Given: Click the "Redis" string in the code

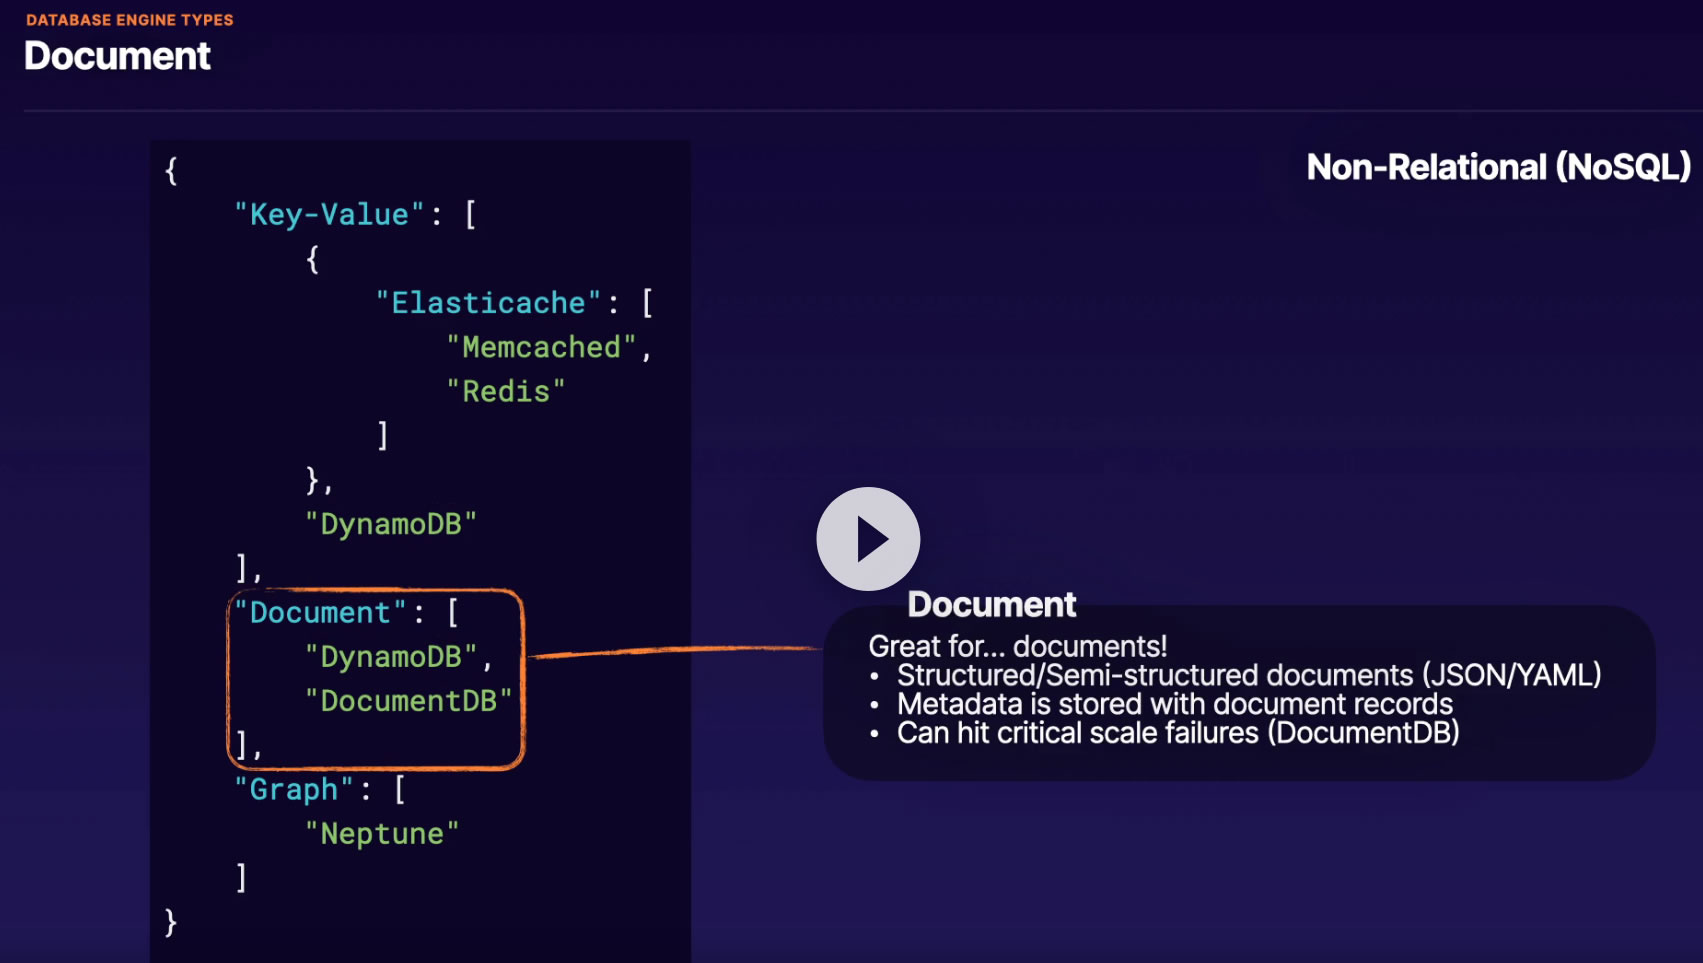Looking at the screenshot, I should point(506,391).
